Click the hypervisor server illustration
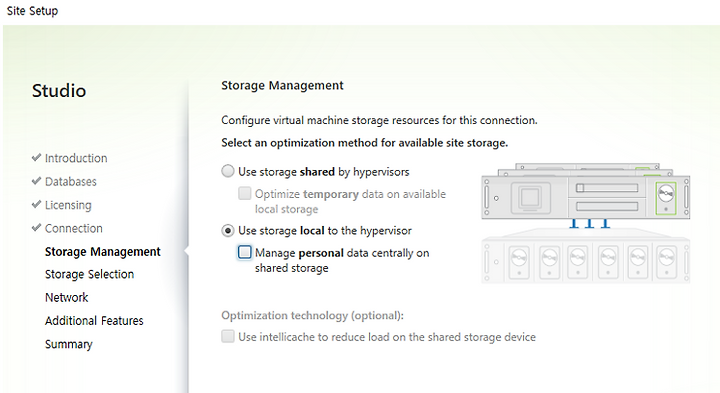 [x=585, y=191]
